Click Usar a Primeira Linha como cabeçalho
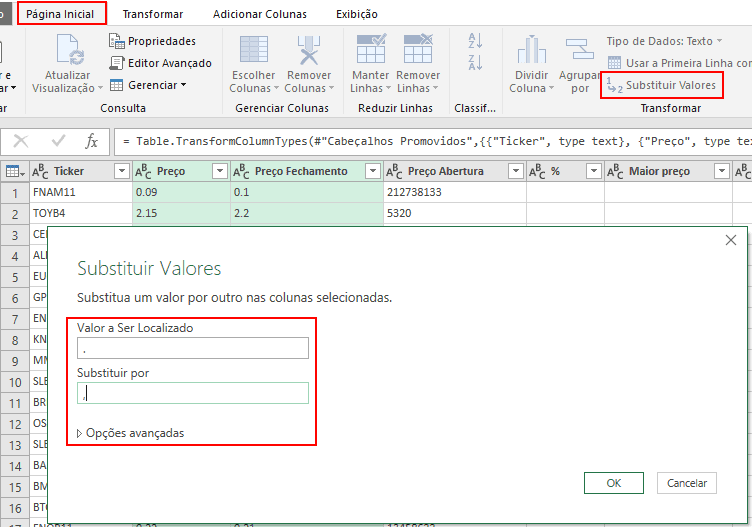Screen dimensions: 752x527 pyautogui.click(x=679, y=63)
